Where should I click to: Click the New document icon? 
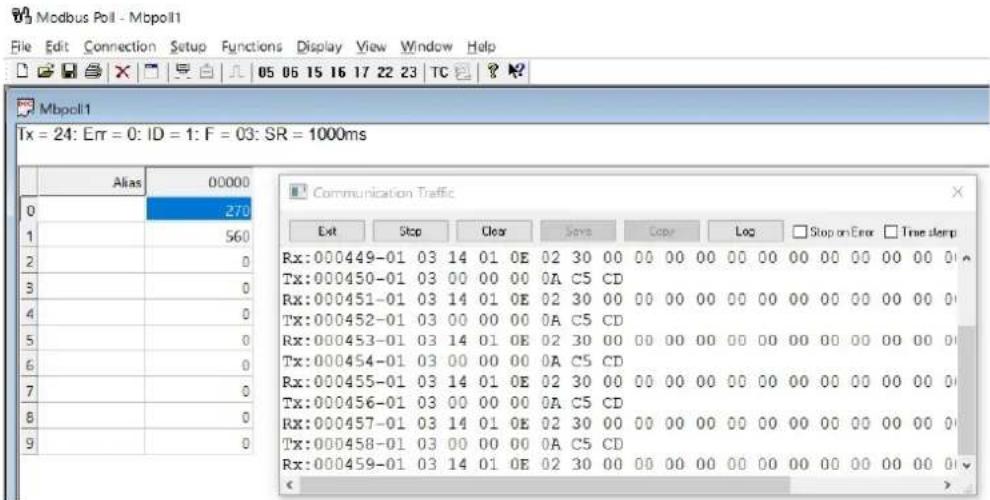24,72
